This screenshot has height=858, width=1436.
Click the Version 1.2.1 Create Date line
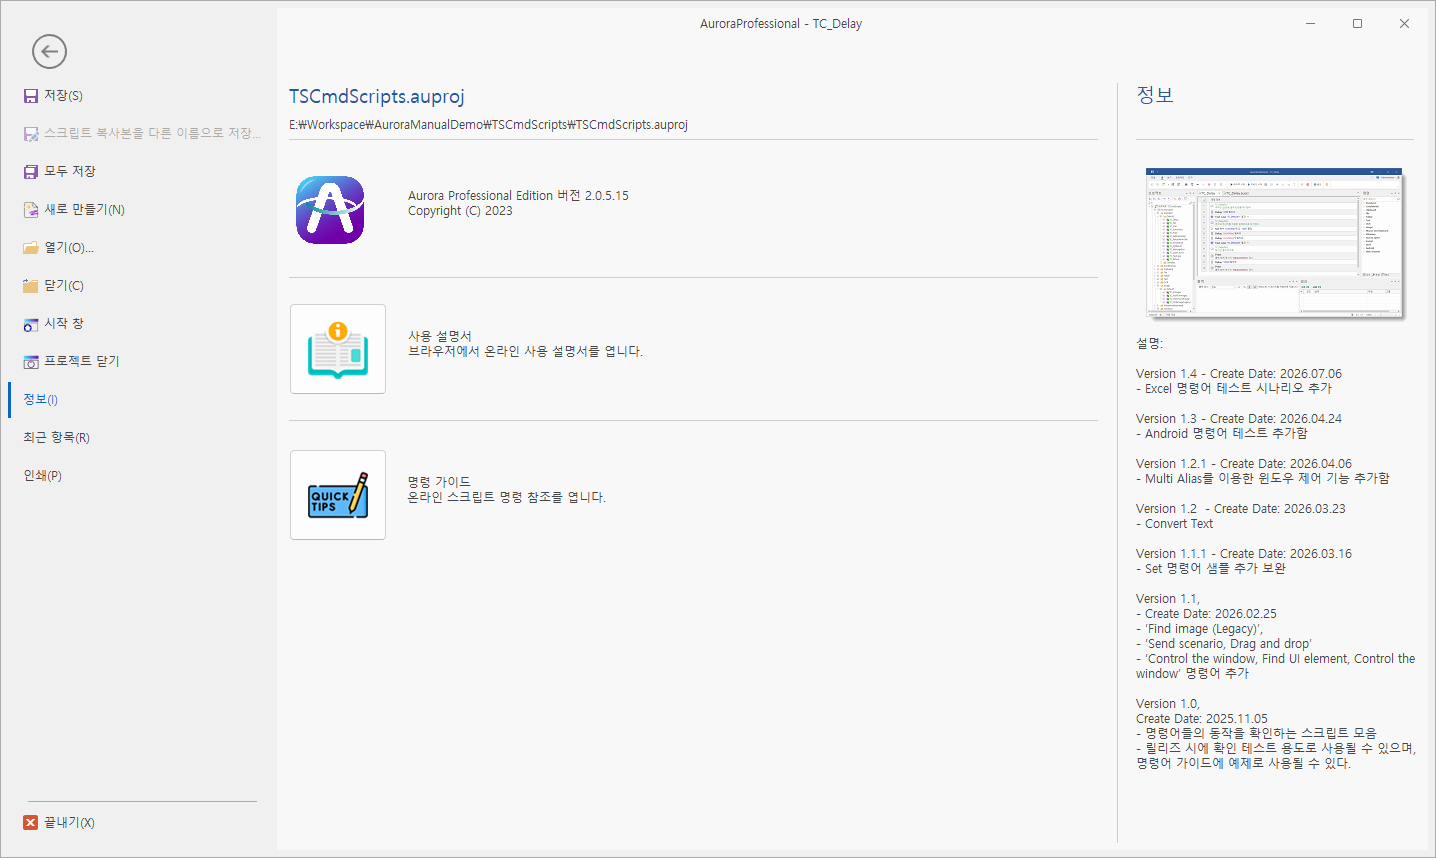pyautogui.click(x=1244, y=464)
